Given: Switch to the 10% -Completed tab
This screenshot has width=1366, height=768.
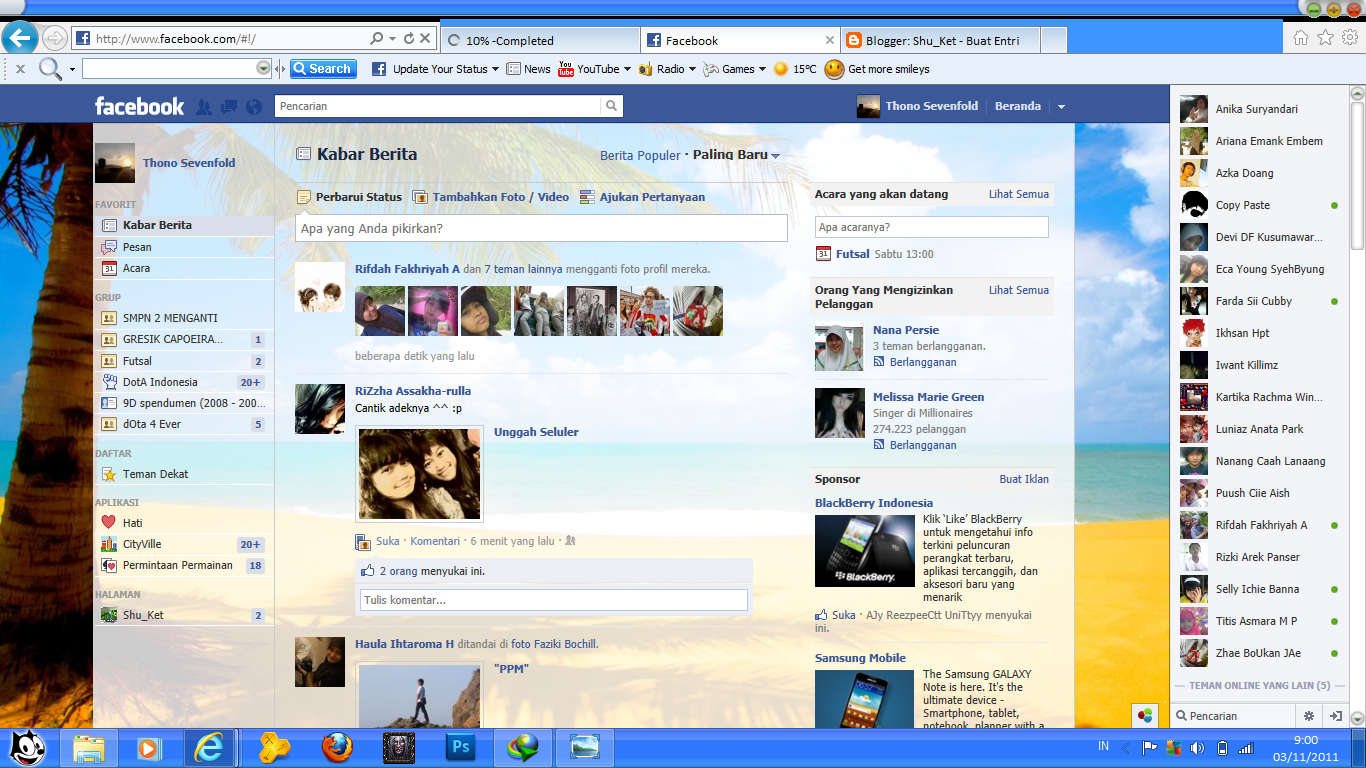Looking at the screenshot, I should [540, 41].
